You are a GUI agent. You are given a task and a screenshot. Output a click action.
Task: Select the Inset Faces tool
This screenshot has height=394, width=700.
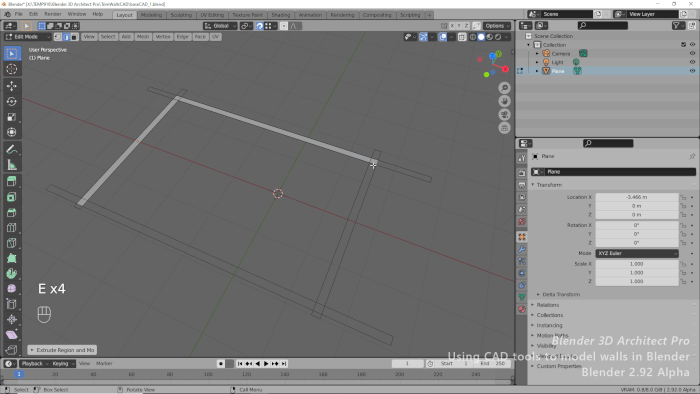[x=12, y=197]
